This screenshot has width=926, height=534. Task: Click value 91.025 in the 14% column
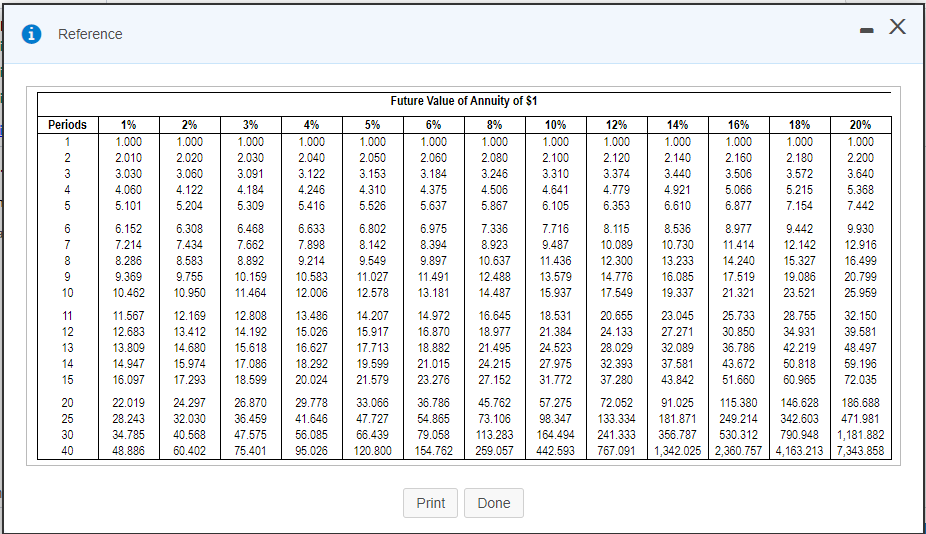(x=677, y=403)
